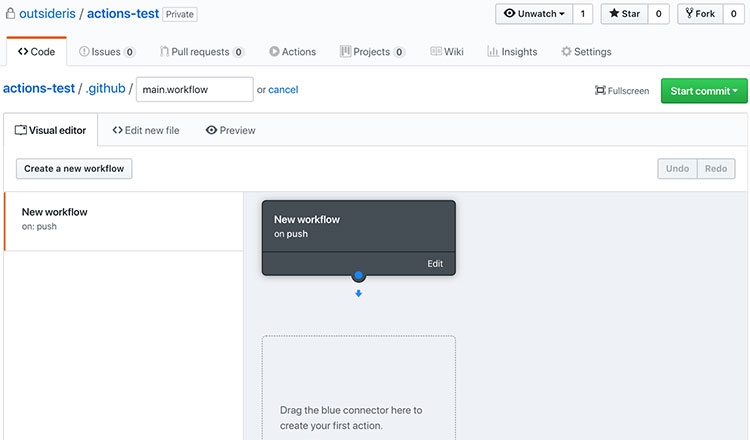750x440 pixels.
Task: Click the cancel link
Action: tap(283, 89)
